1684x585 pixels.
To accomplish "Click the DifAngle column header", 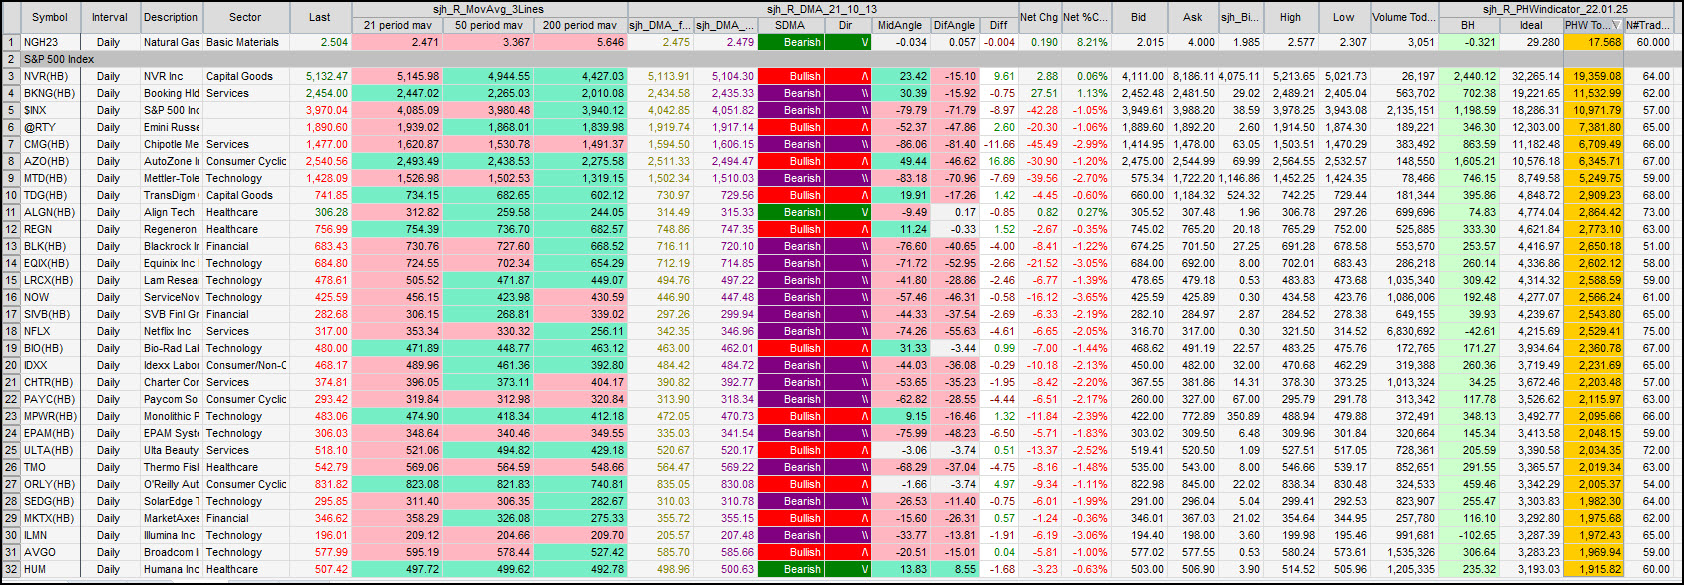I will tap(954, 25).
